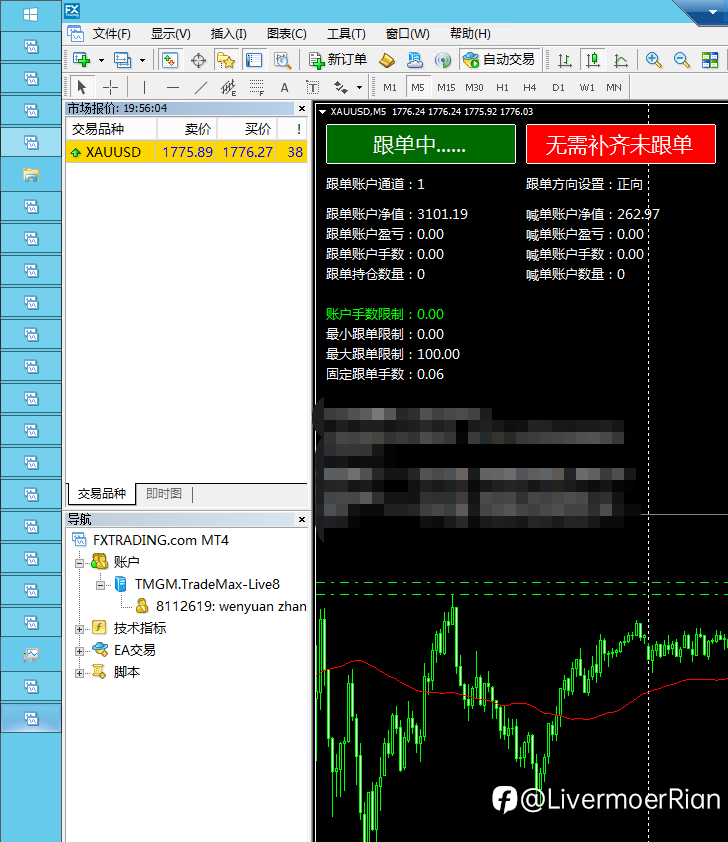Toggle the Terminal window icon
This screenshot has width=728, height=842.
[x=253, y=60]
